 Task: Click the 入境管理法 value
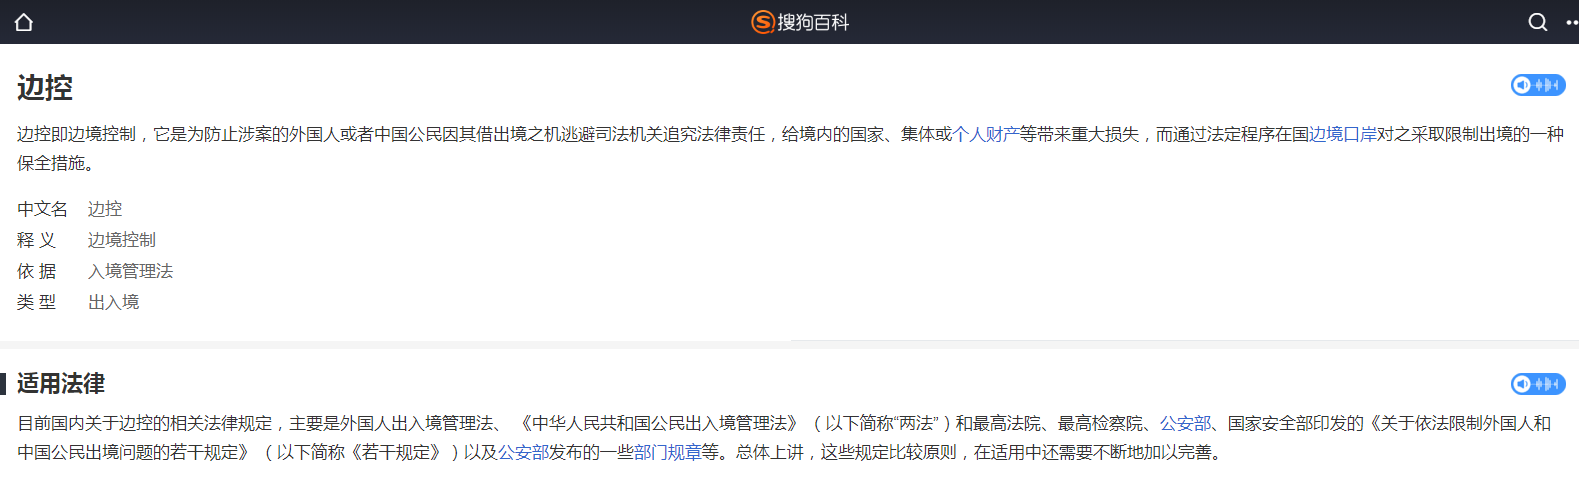pos(131,271)
